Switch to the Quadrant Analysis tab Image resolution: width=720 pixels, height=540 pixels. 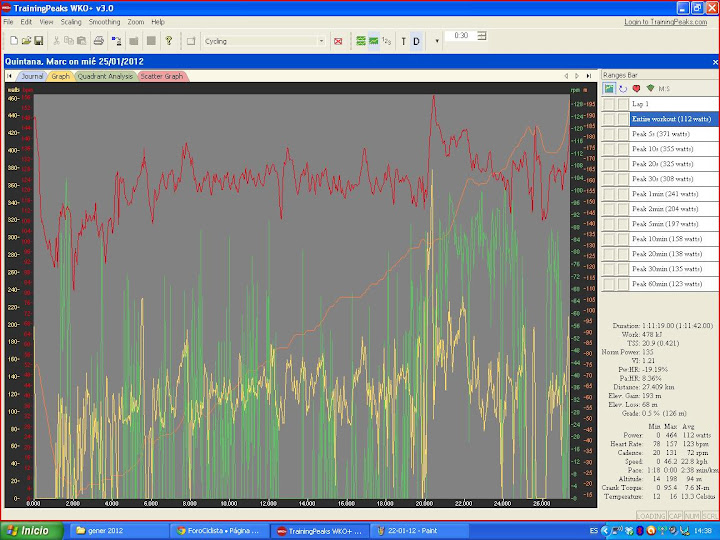tap(105, 76)
